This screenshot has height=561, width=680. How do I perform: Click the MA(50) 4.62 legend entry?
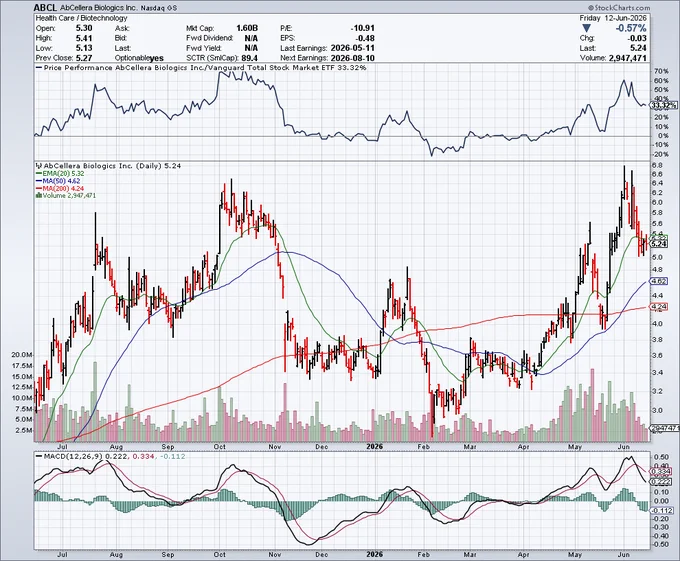tap(58, 181)
